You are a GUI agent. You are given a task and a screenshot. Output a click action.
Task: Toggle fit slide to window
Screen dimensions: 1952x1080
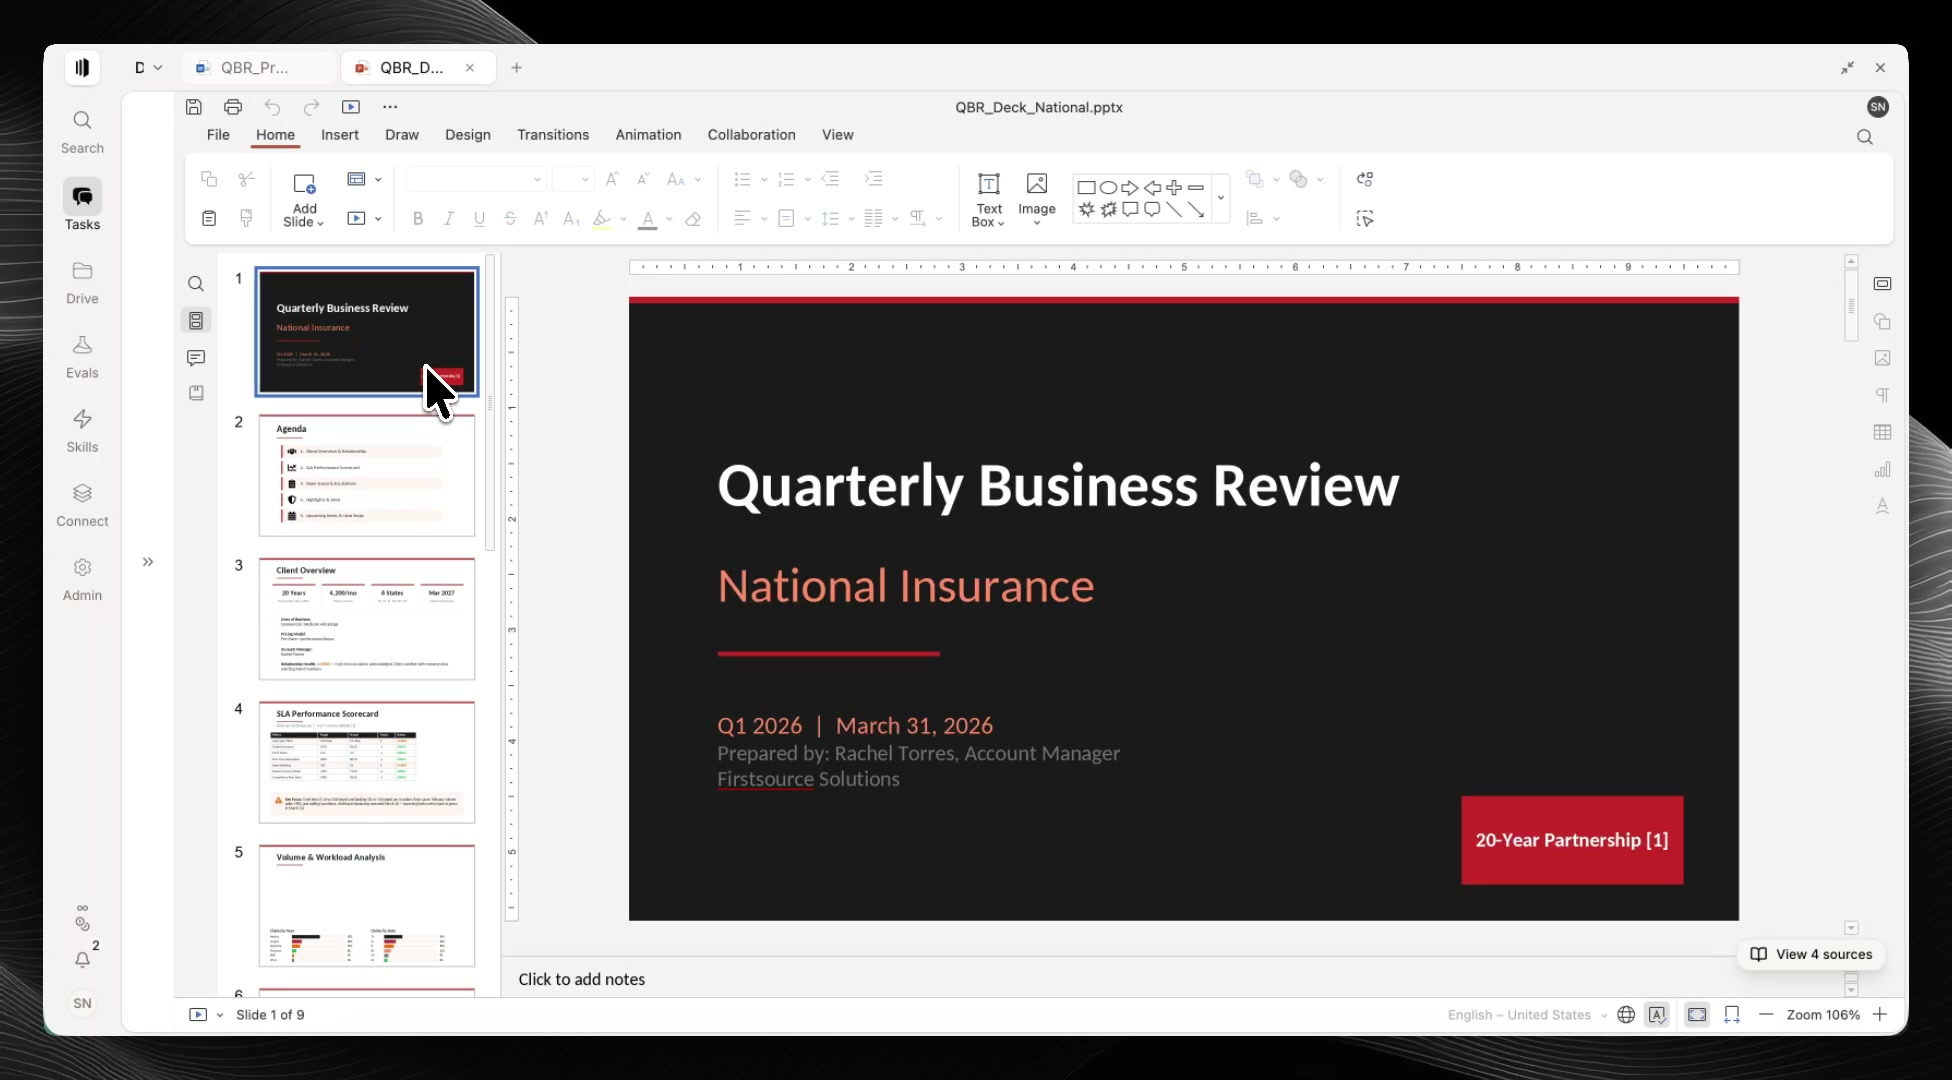(x=1697, y=1014)
